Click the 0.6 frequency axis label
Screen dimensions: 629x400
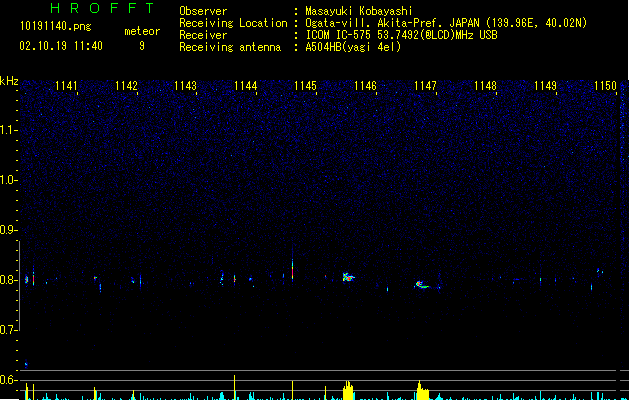(x=8, y=380)
